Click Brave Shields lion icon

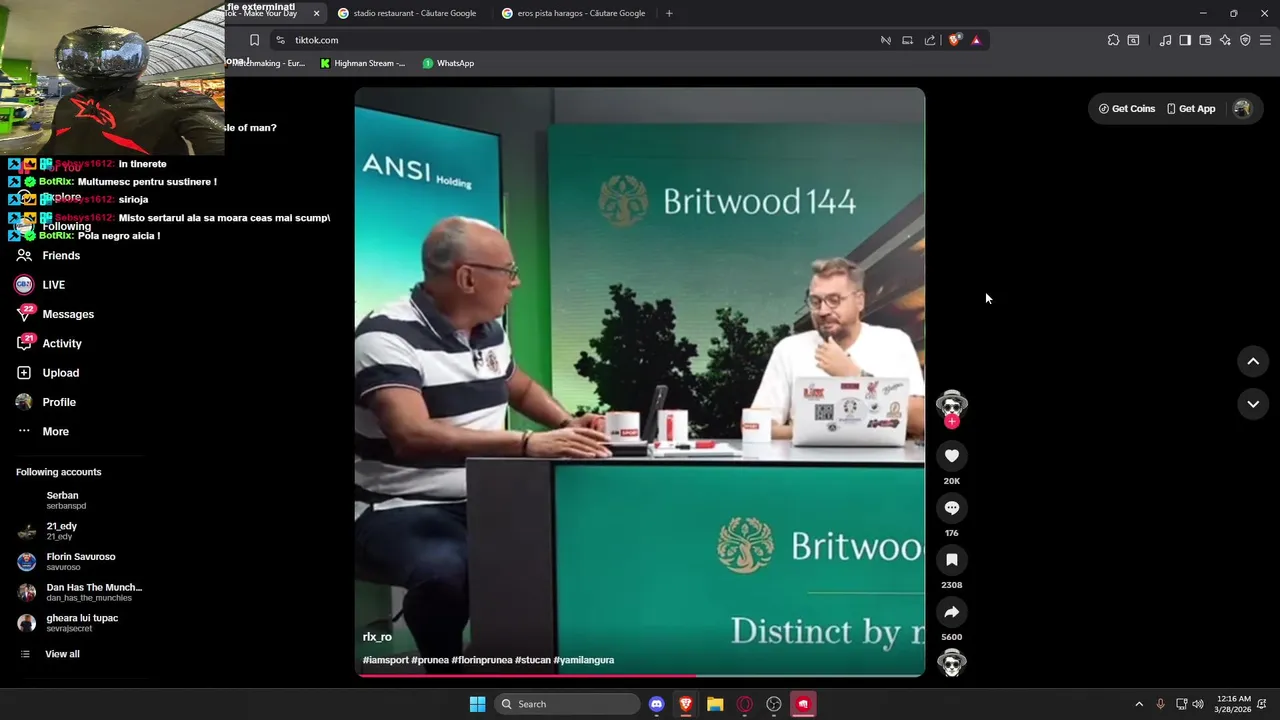coord(954,40)
